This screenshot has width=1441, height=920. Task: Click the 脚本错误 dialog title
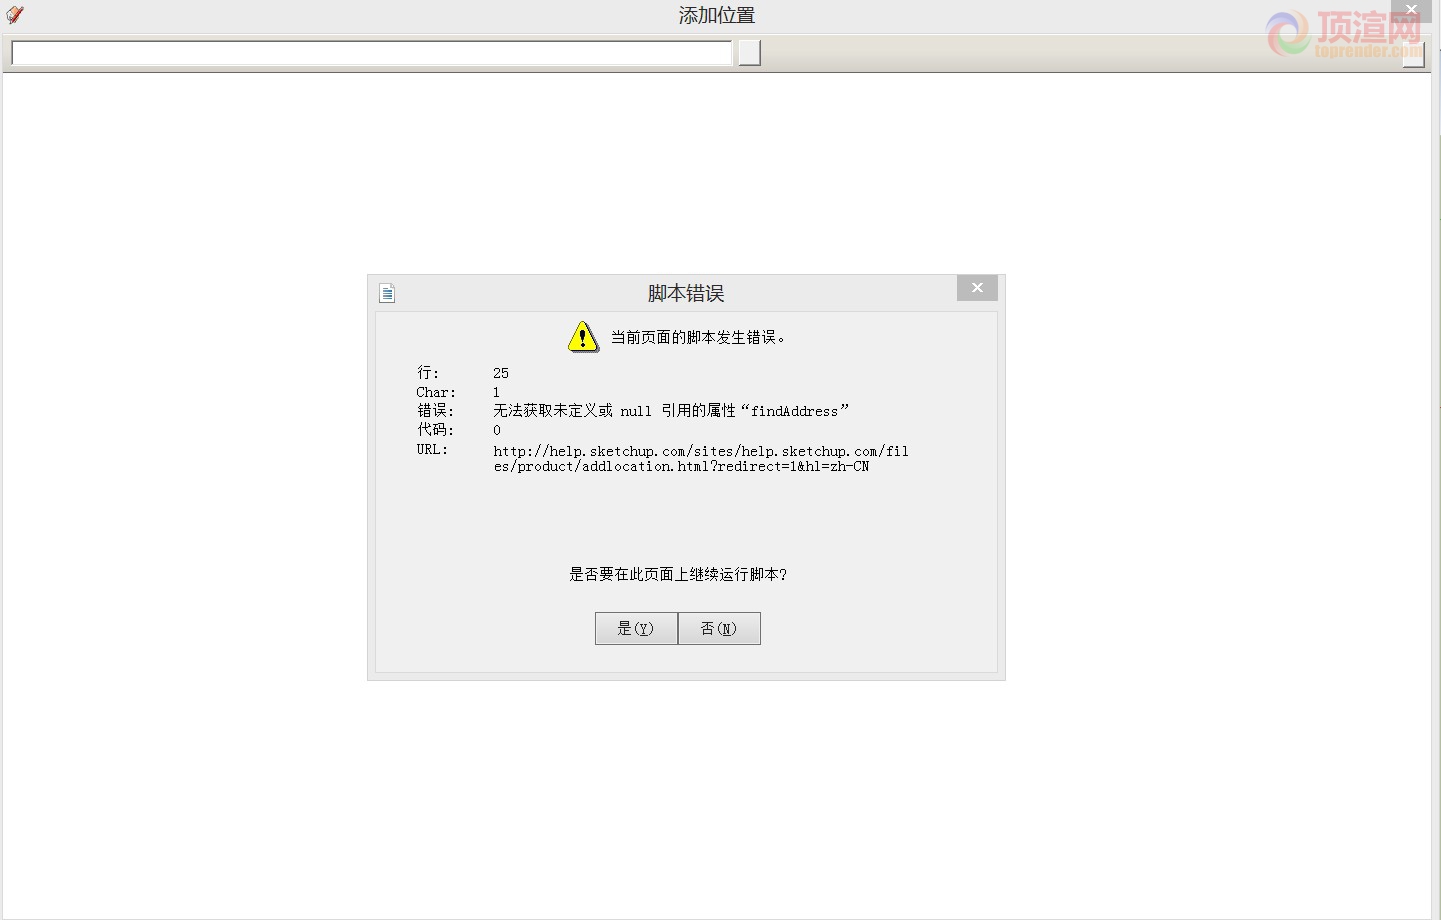686,293
